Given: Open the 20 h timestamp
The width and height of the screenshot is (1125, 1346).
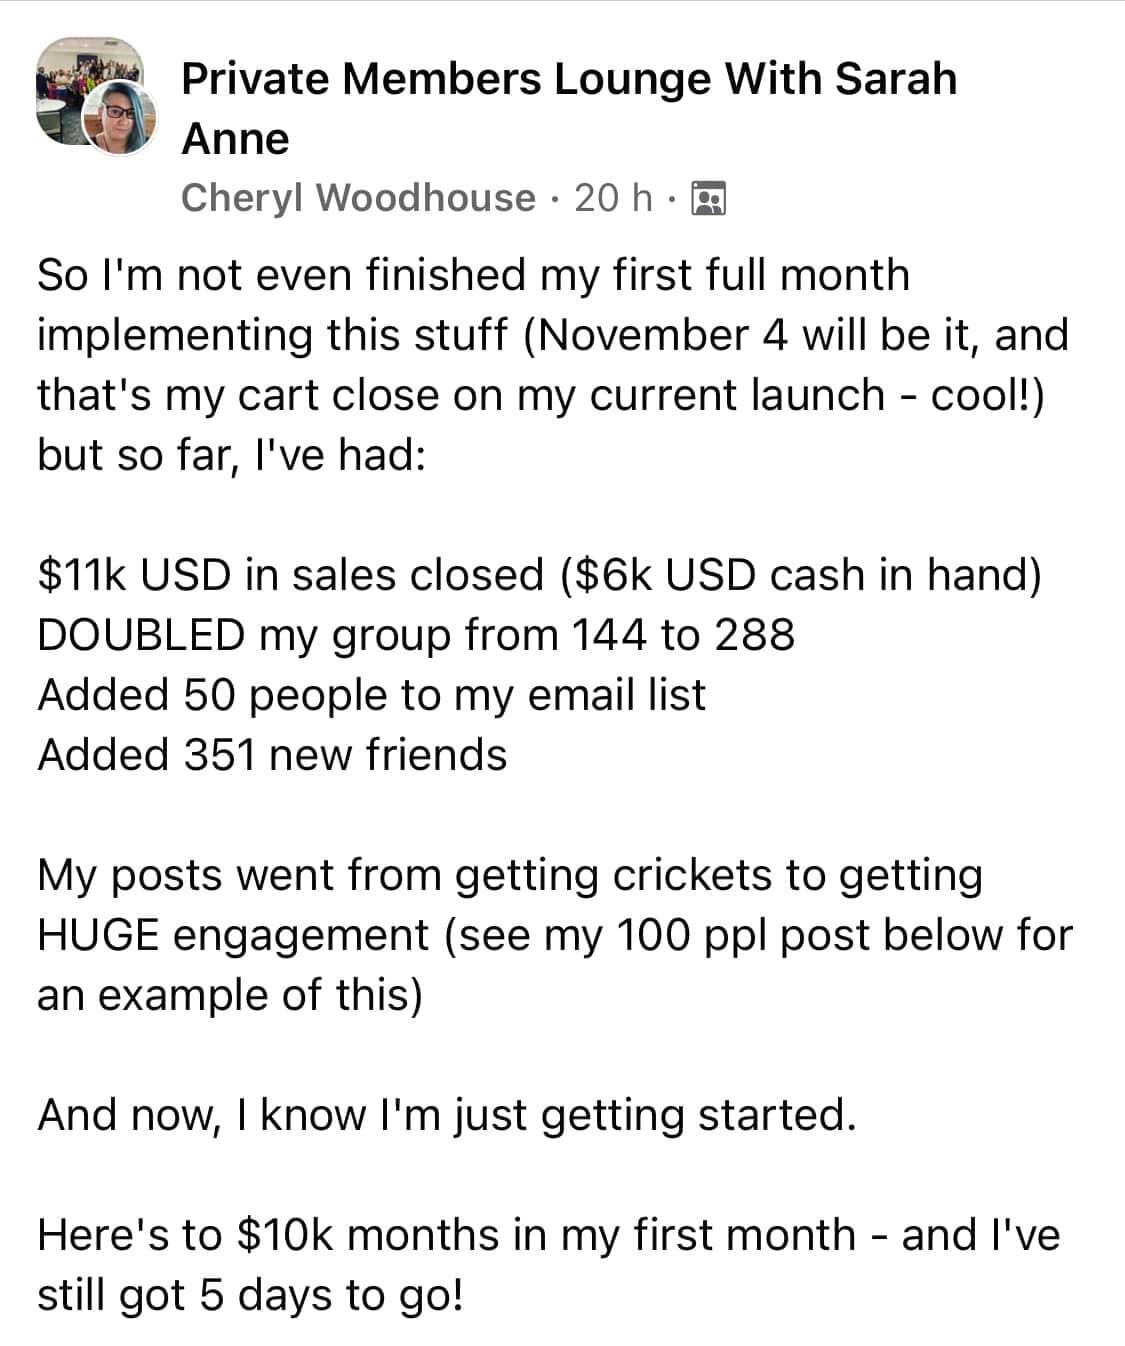Looking at the screenshot, I should [x=613, y=198].
